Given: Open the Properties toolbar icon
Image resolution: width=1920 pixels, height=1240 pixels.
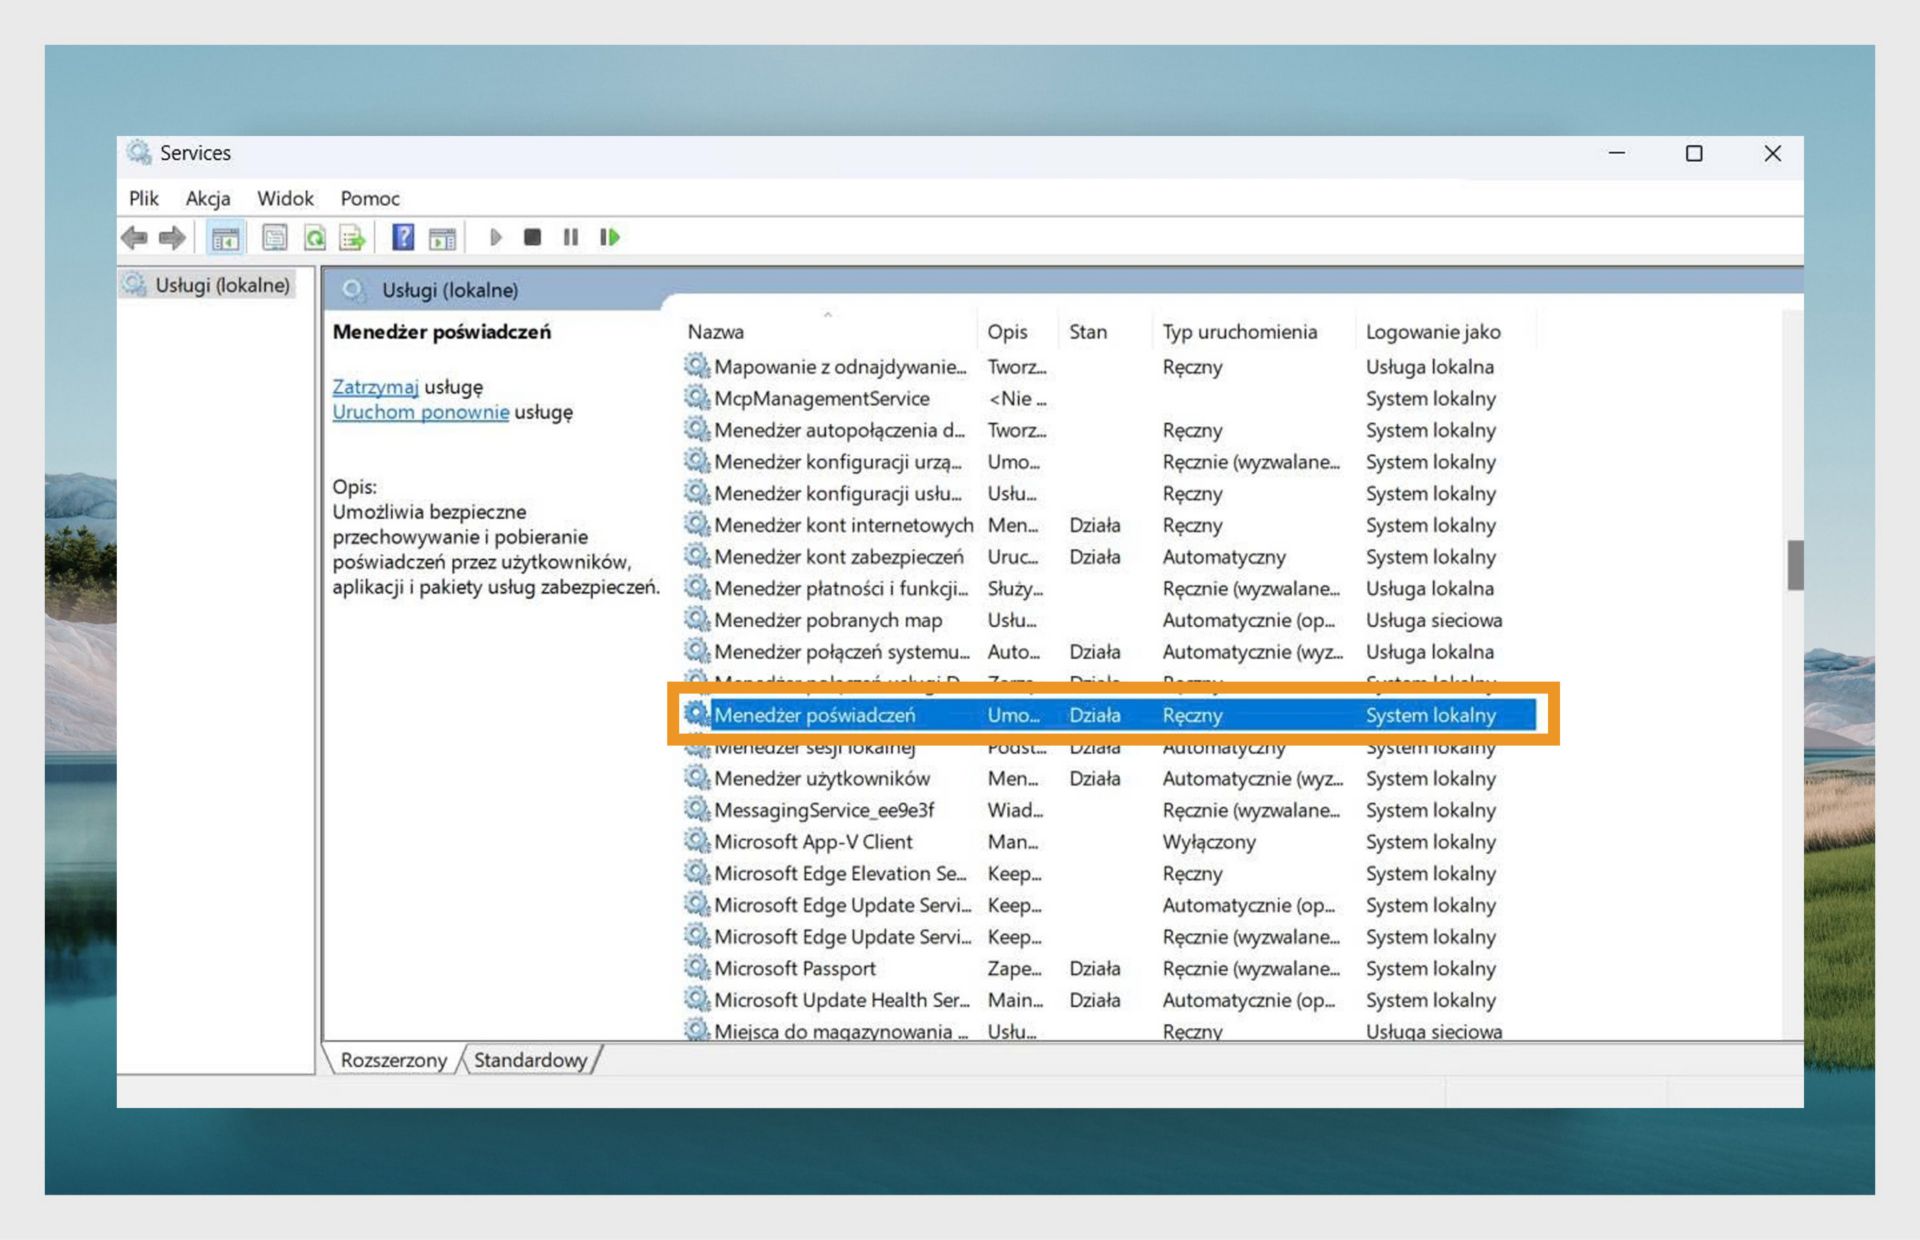Looking at the screenshot, I should tap(274, 238).
